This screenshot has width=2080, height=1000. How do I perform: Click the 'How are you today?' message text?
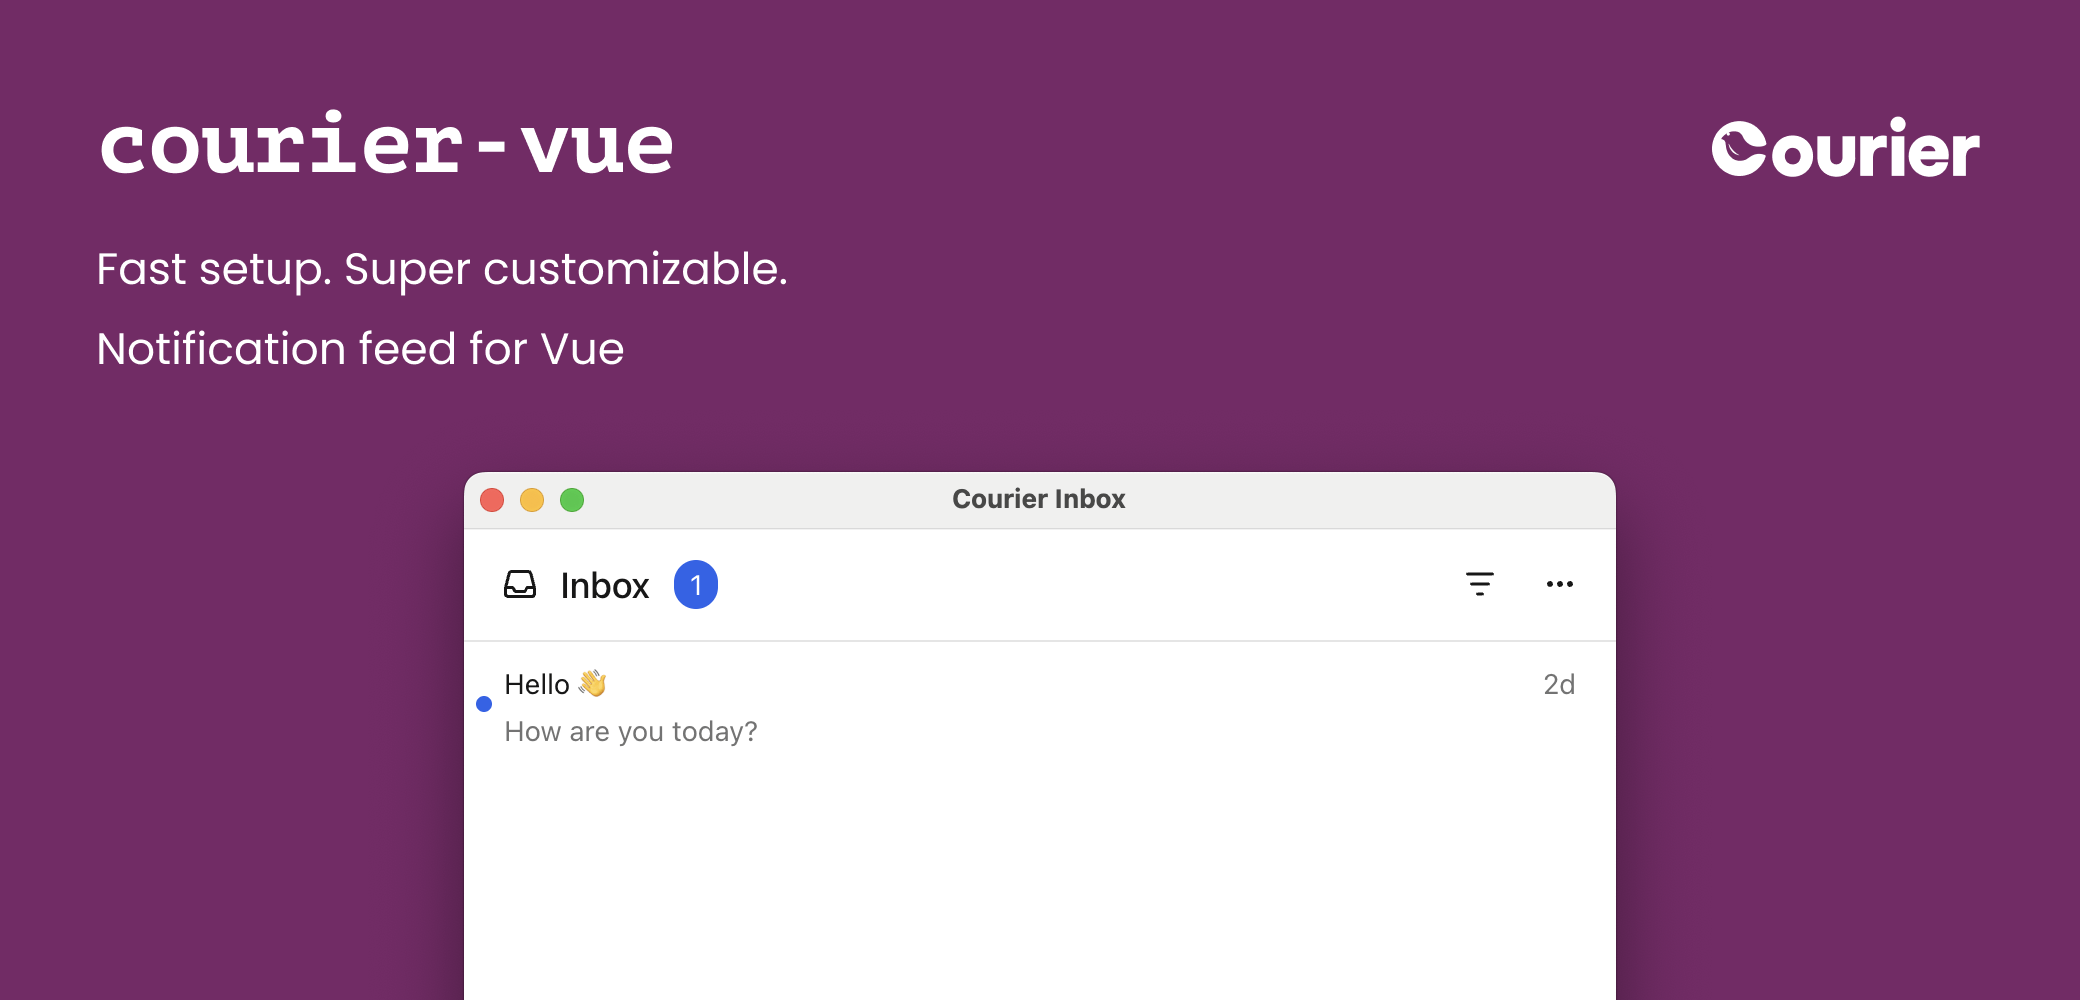pos(631,732)
